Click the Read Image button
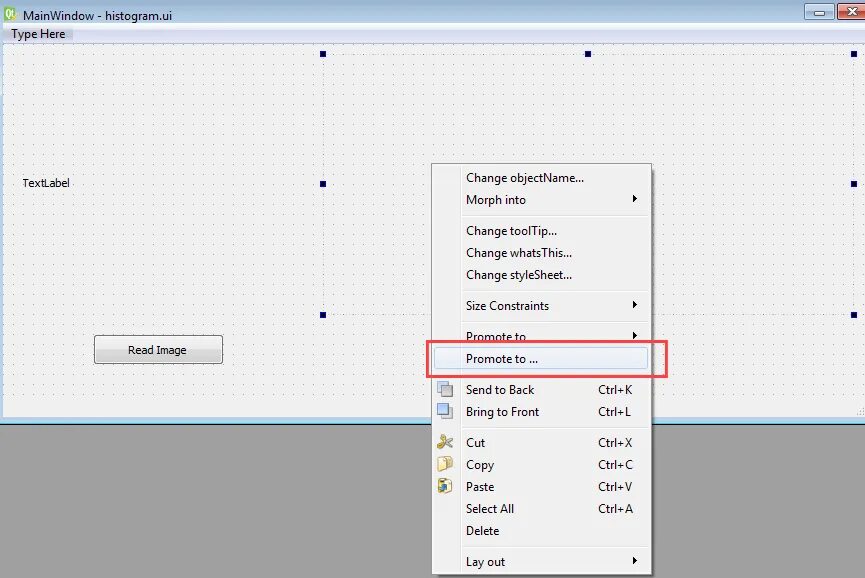865x578 pixels. click(x=158, y=350)
